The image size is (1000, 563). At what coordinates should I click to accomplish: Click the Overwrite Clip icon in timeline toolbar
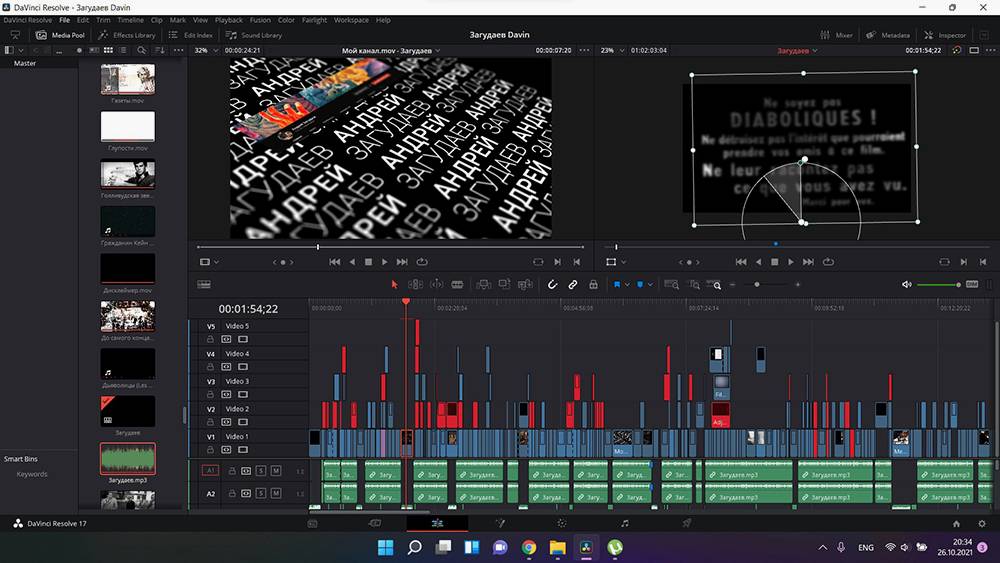pos(504,284)
